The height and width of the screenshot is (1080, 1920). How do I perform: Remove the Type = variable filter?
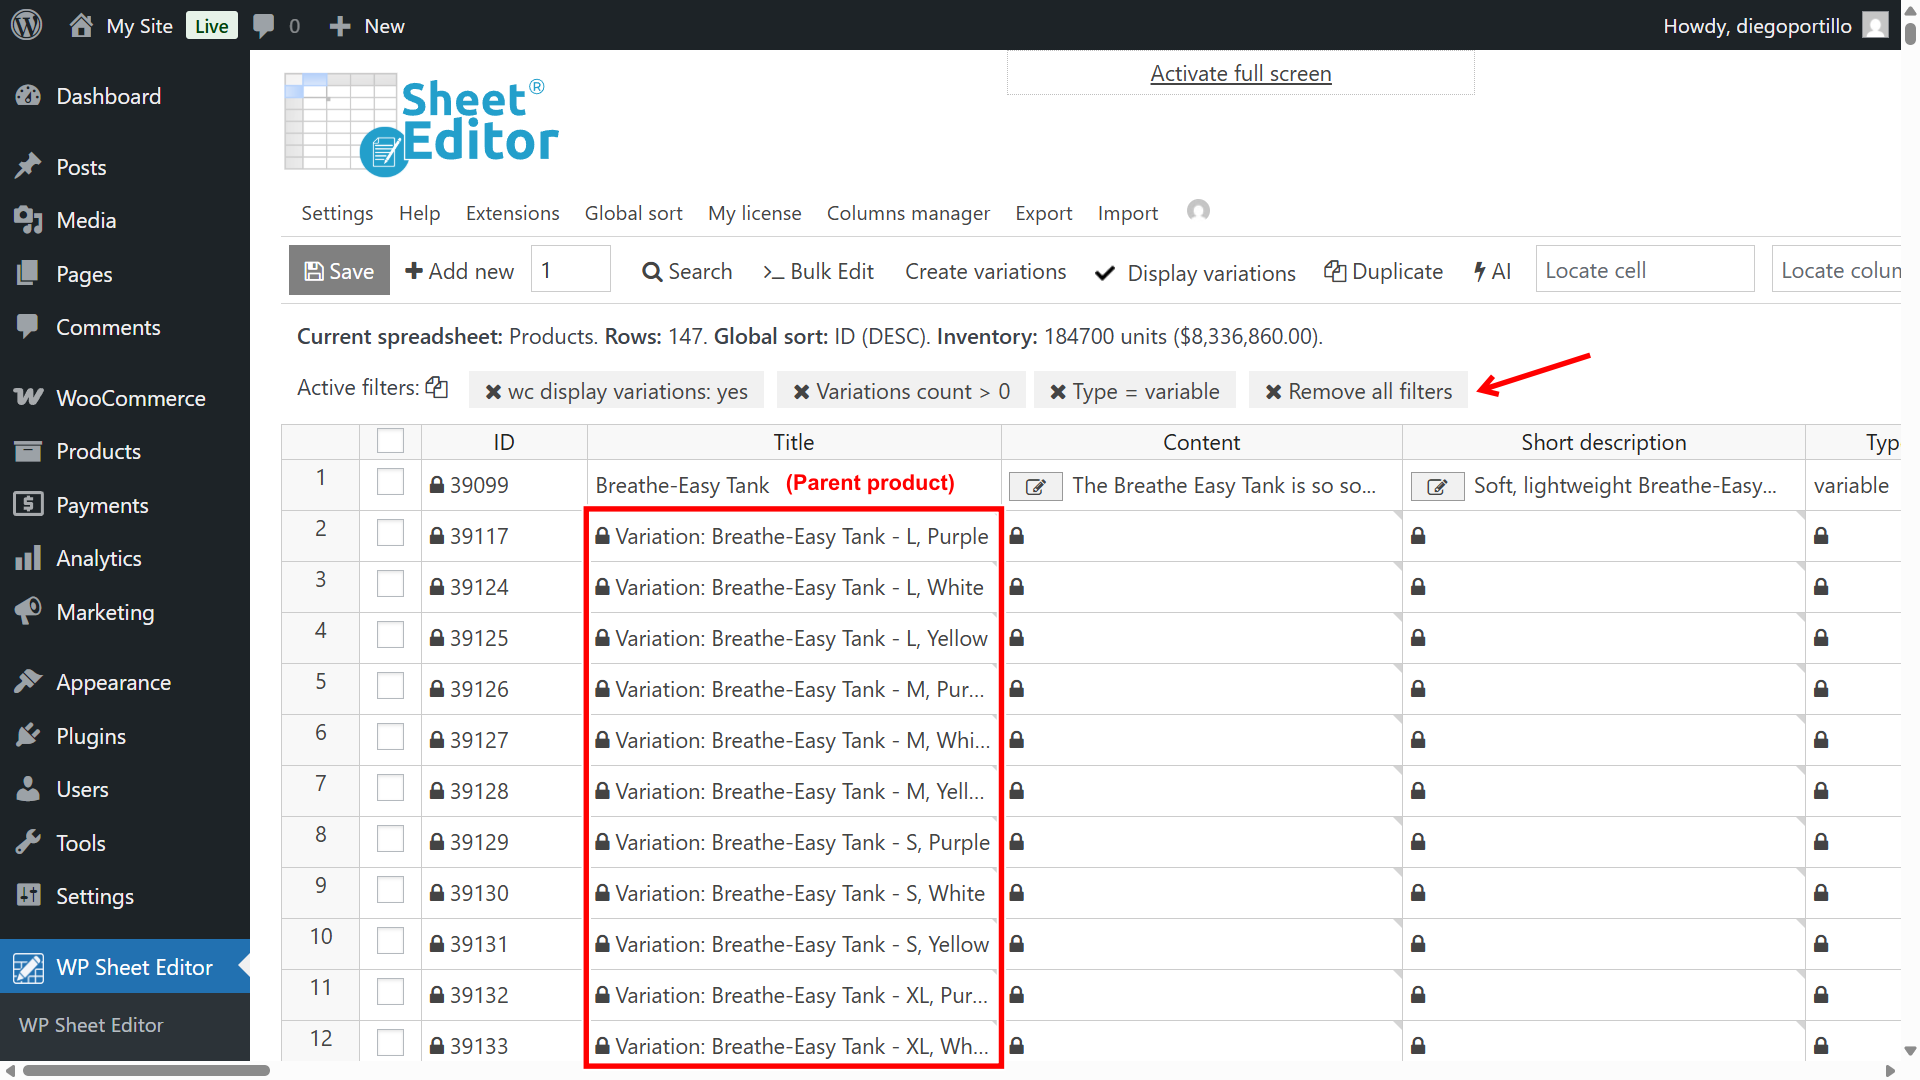1058,392
